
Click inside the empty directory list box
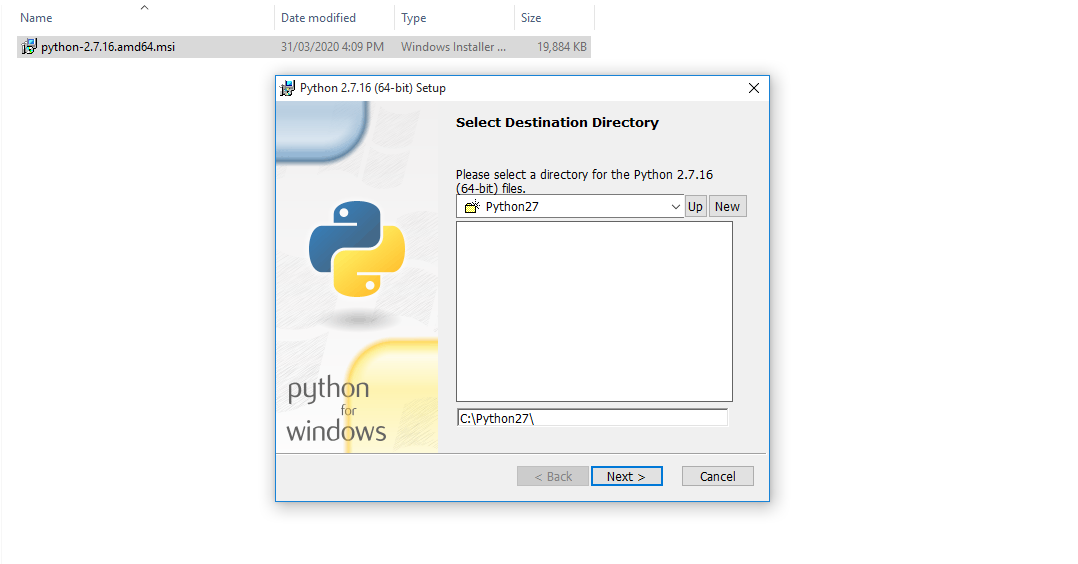(594, 311)
